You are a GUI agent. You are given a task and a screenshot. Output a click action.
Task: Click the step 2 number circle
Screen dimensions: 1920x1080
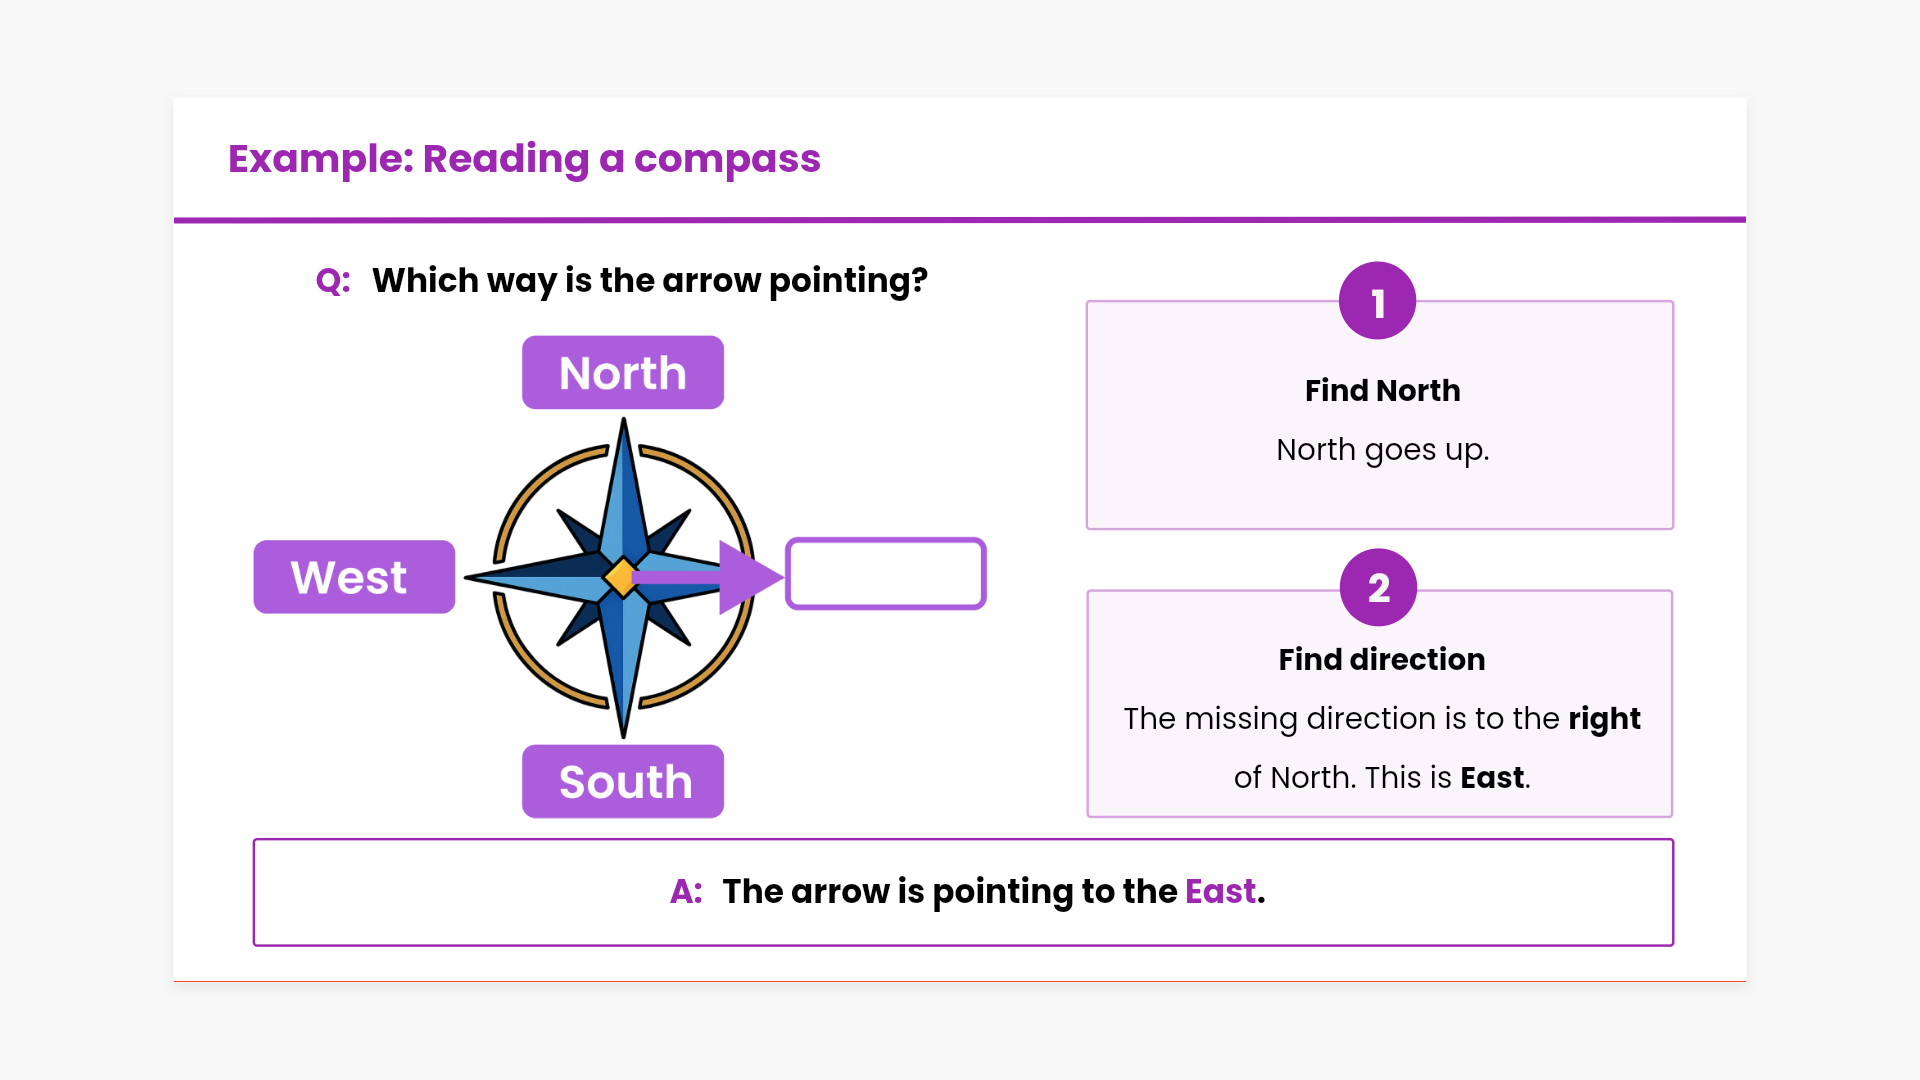pyautogui.click(x=1378, y=588)
